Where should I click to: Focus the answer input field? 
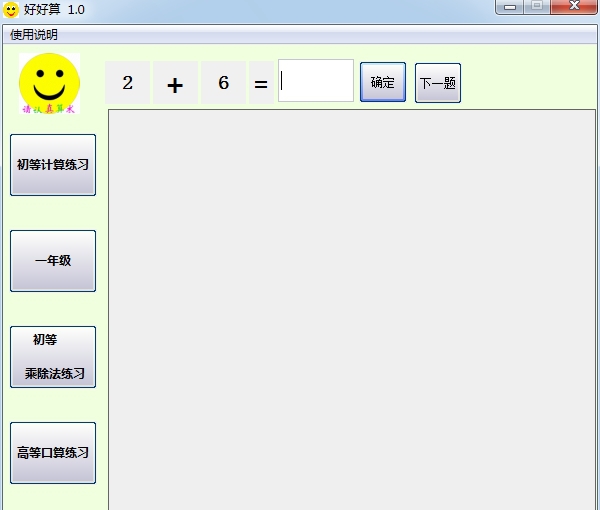(x=316, y=81)
